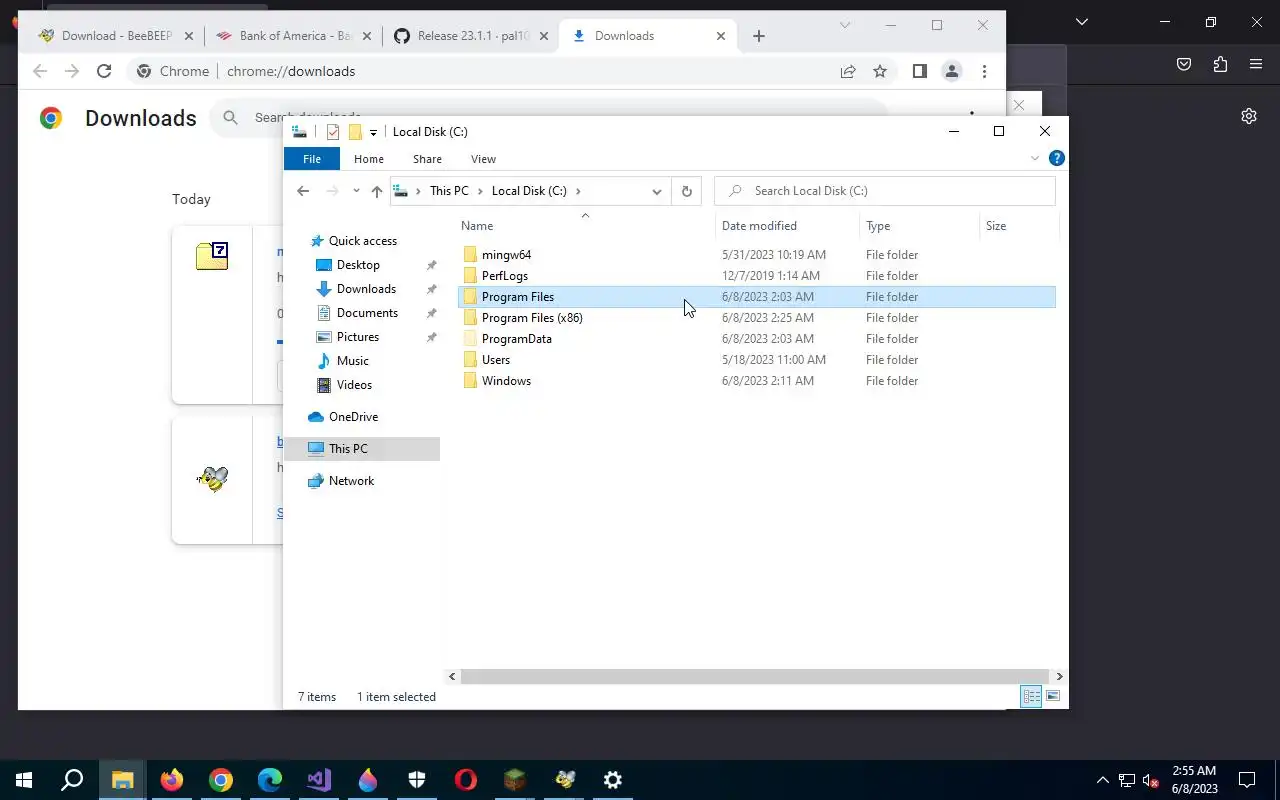Viewport: 1280px width, 800px height.
Task: Reload the Chrome downloads page
Action: 104,71
